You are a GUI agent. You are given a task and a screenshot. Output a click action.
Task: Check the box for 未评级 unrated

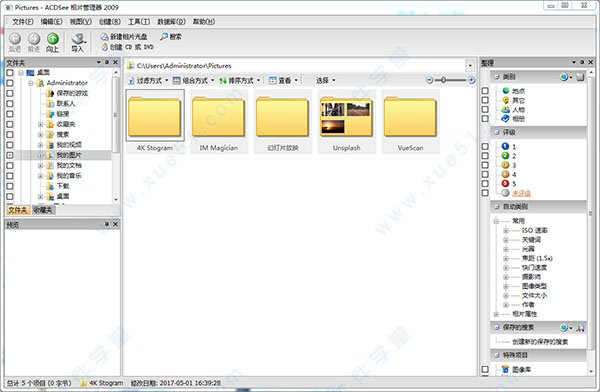(x=485, y=193)
